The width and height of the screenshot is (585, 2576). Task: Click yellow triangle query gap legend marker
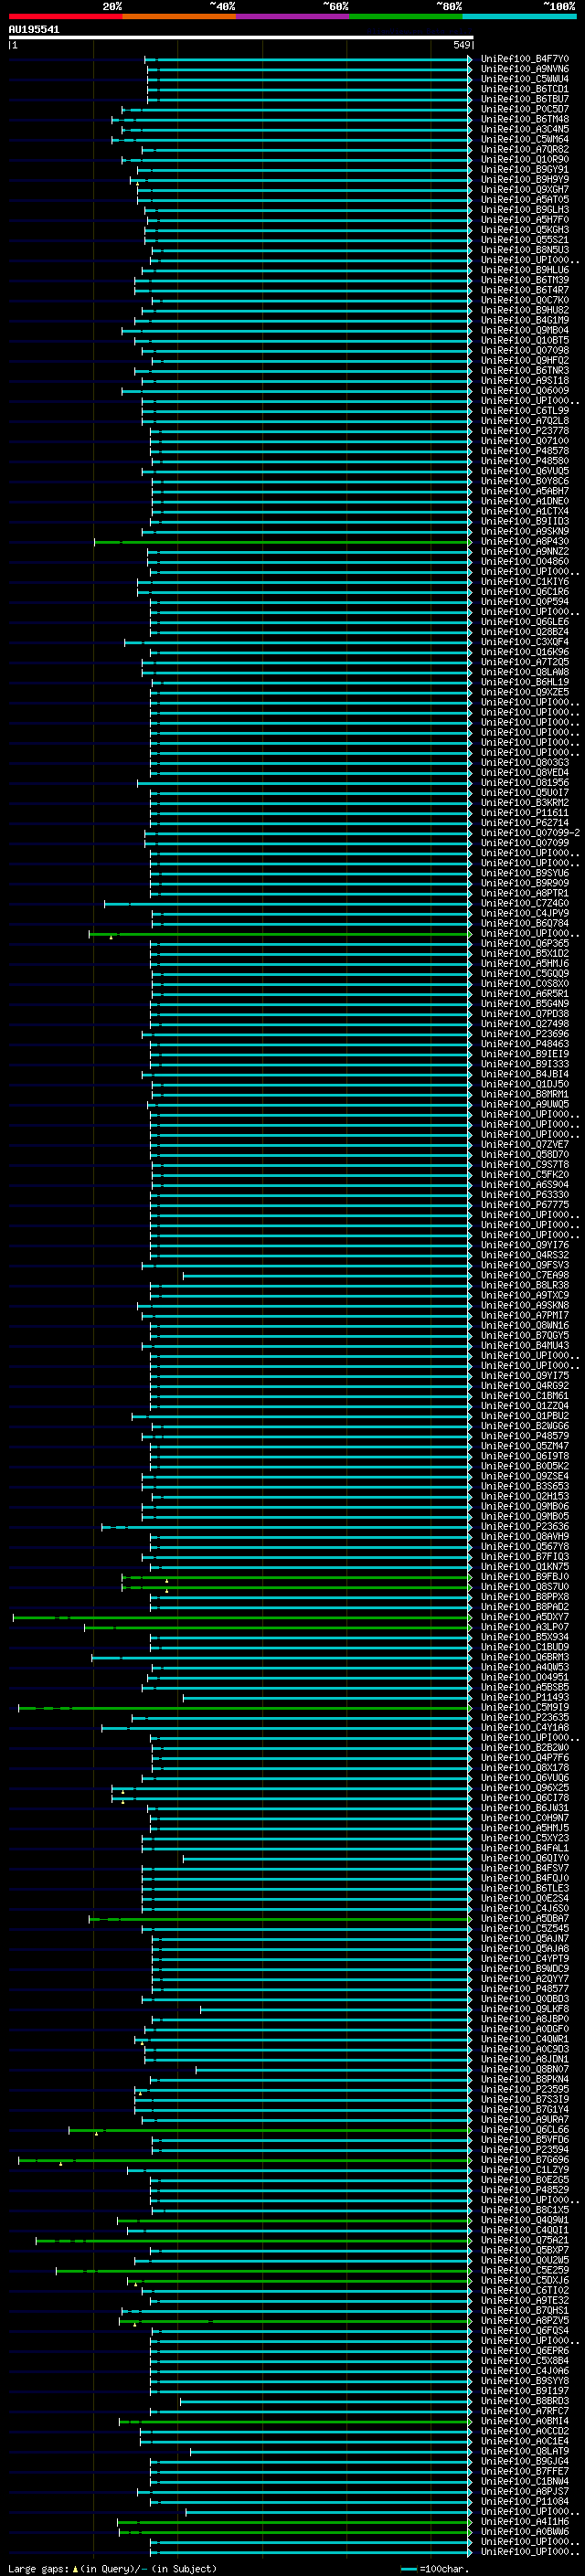[75, 2569]
